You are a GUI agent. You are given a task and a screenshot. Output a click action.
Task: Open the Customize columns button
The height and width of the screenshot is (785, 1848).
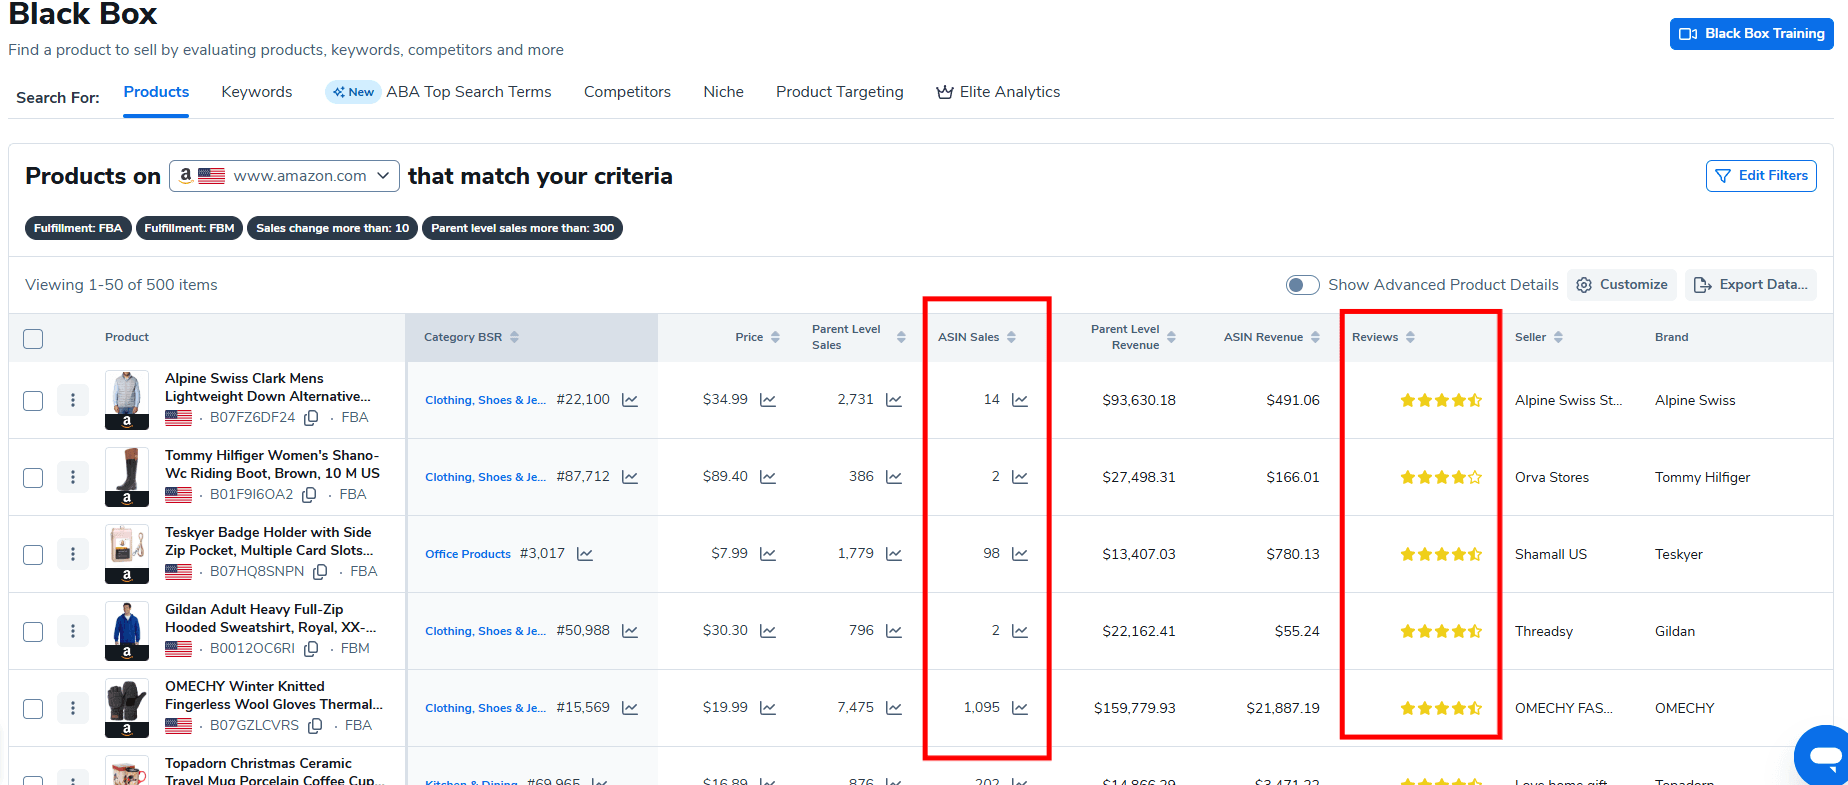point(1622,285)
